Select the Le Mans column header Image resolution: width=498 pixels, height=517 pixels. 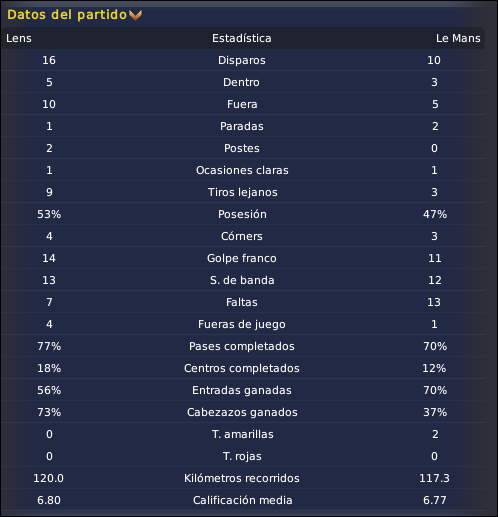point(458,38)
